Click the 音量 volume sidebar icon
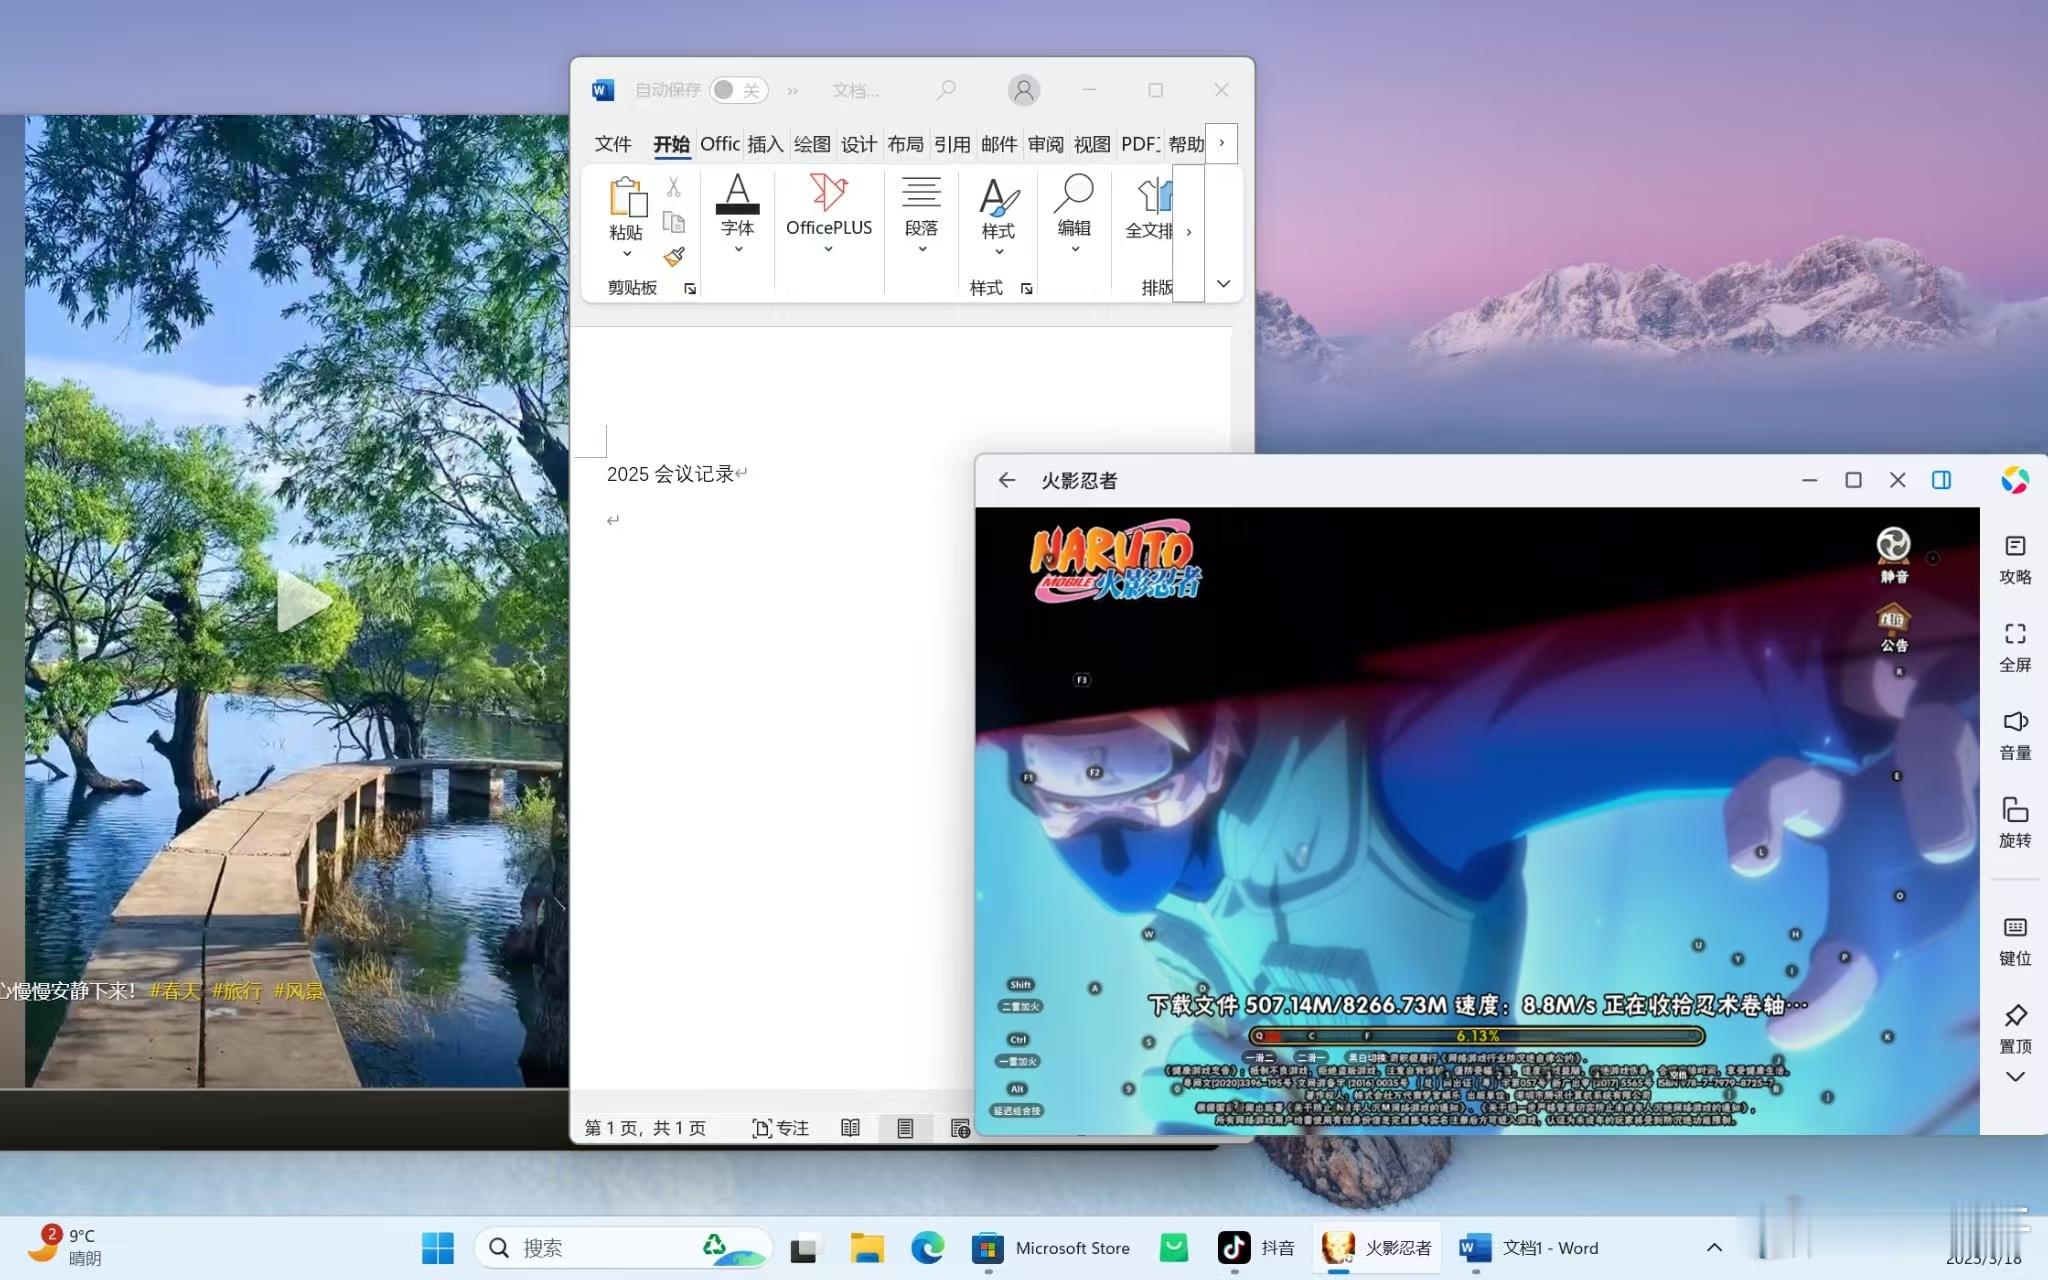Viewport: 2048px width, 1280px height. coord(2015,735)
